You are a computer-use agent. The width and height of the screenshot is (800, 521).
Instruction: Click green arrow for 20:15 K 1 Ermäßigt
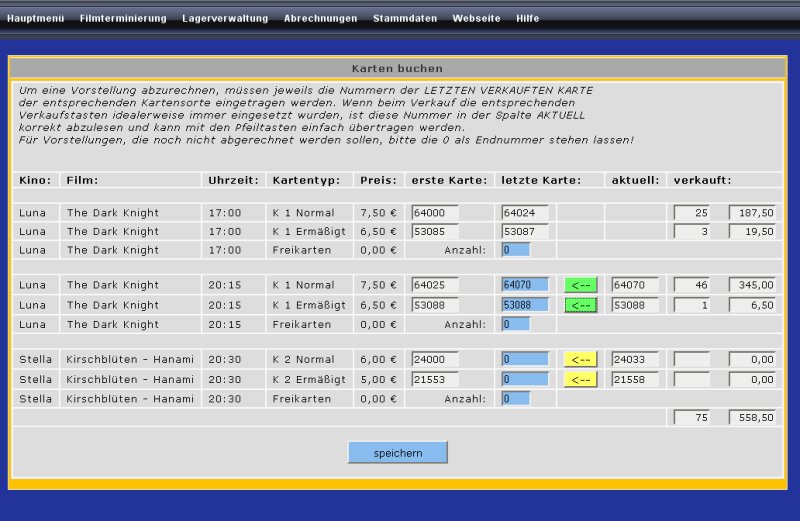(580, 305)
